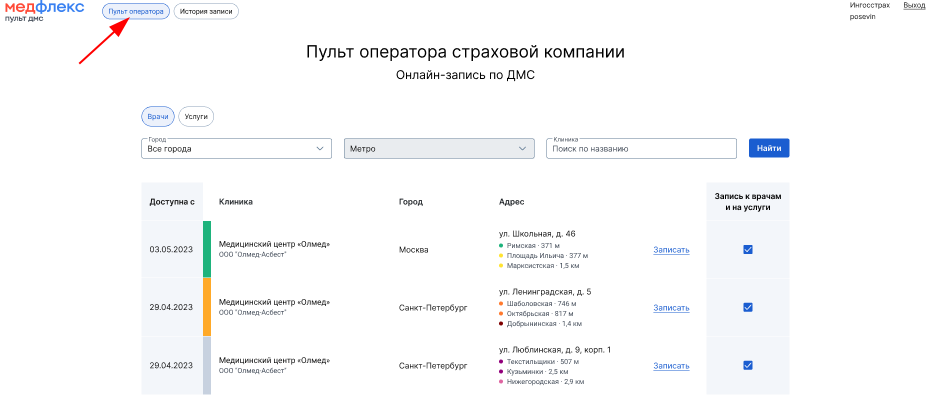Focus the Клиника search by name field
This screenshot has height=395, width=929.
[641, 149]
